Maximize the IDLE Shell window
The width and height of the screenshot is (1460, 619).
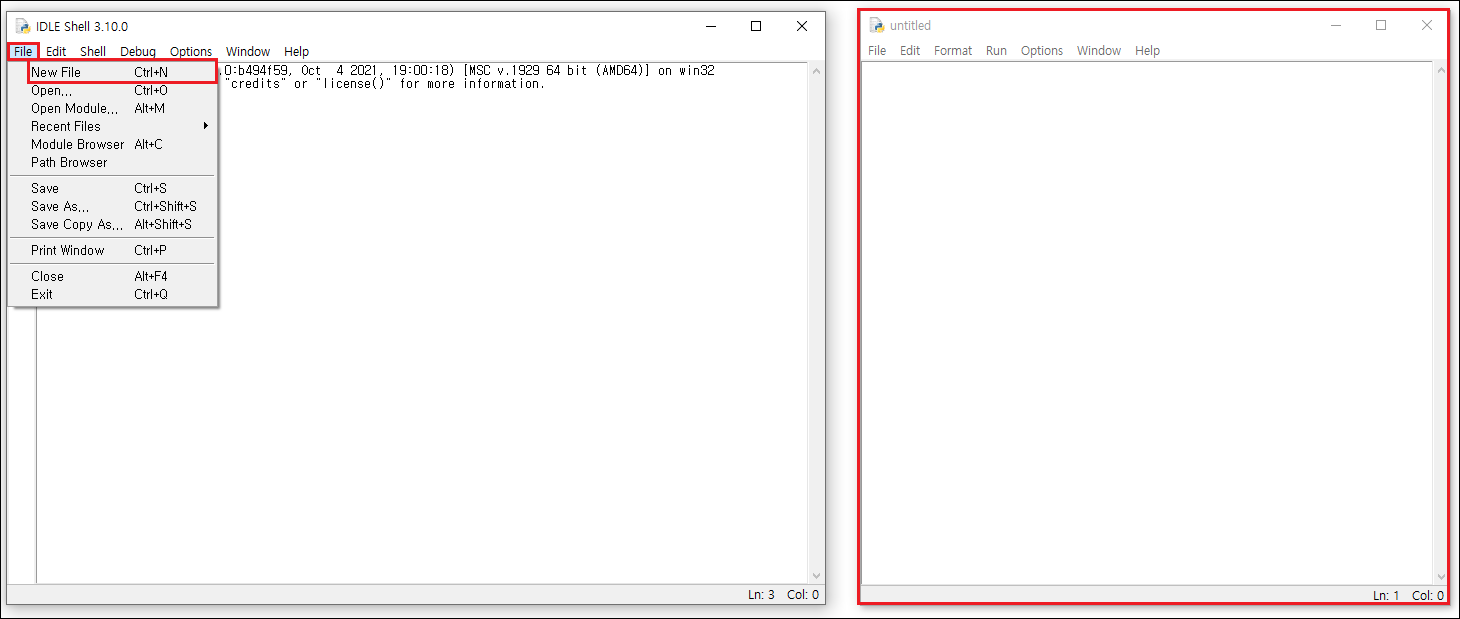pos(756,26)
